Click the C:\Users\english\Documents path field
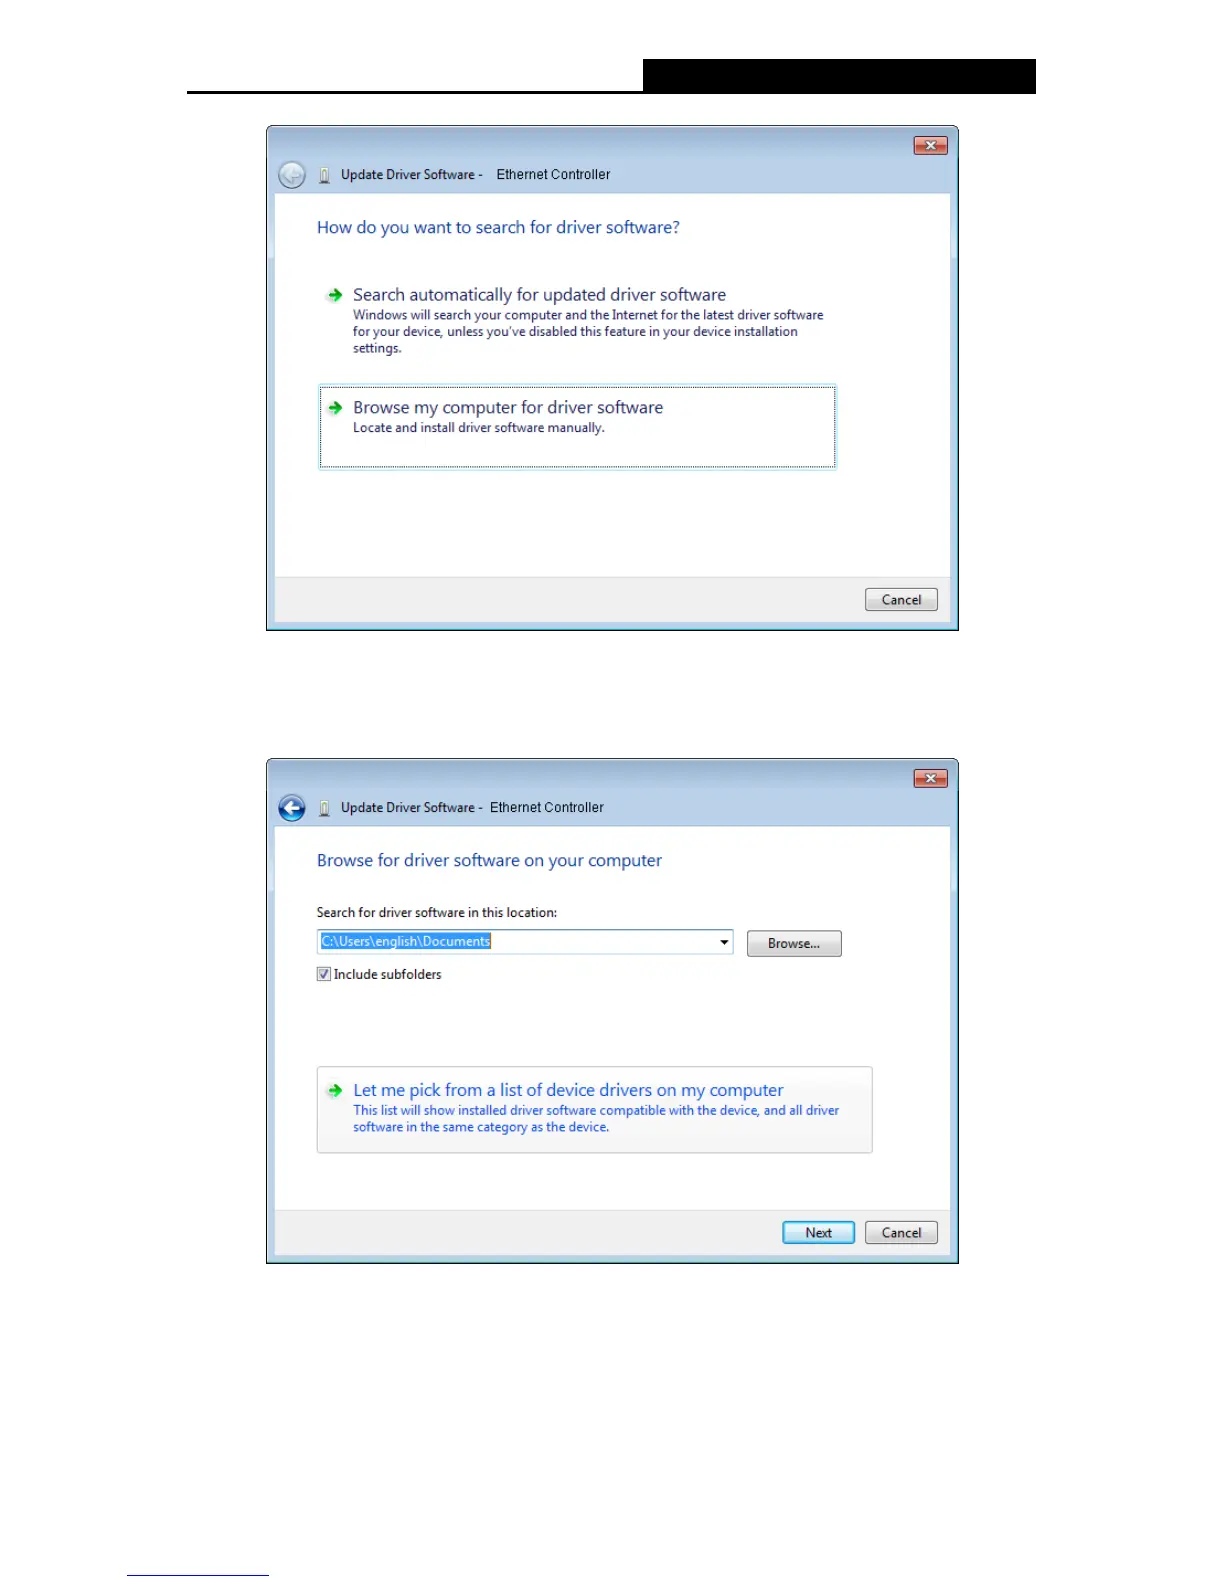This screenshot has width=1224, height=1584. (525, 942)
